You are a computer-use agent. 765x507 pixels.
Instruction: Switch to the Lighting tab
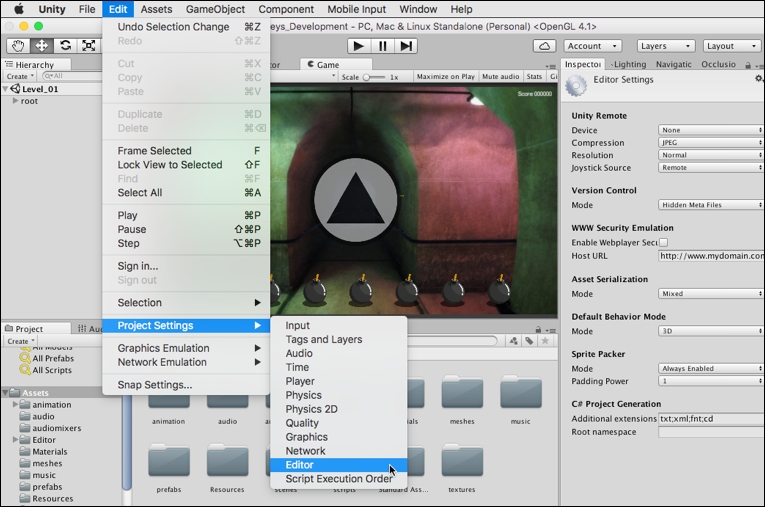pyautogui.click(x=628, y=64)
